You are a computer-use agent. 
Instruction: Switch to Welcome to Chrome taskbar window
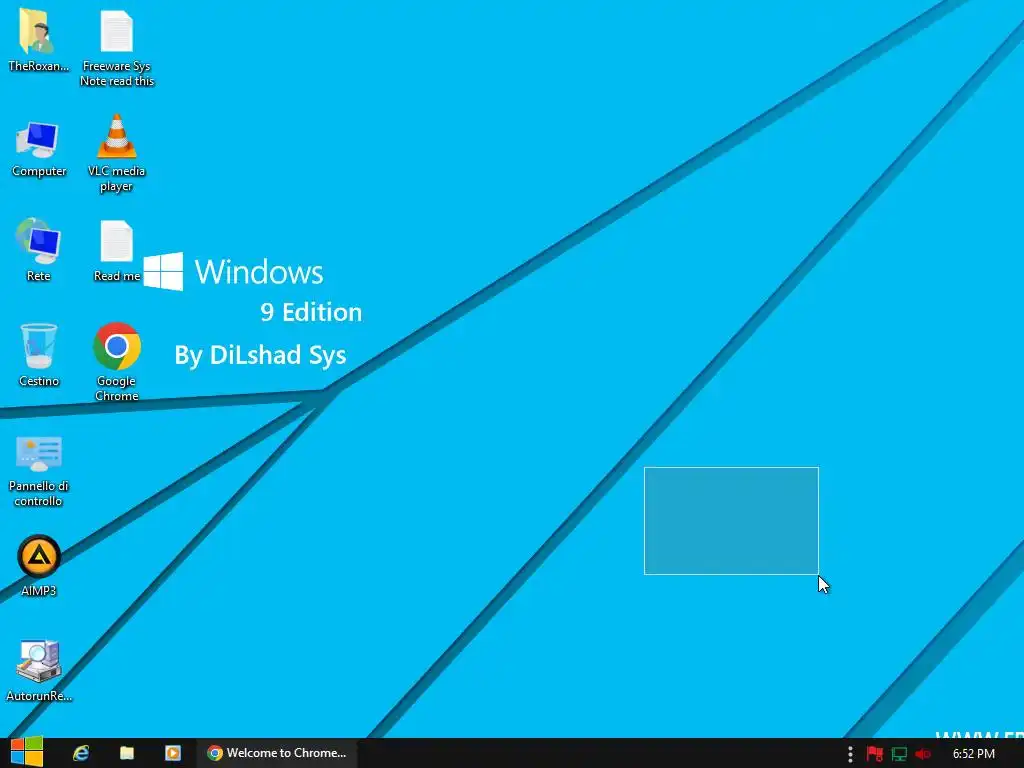[x=277, y=753]
